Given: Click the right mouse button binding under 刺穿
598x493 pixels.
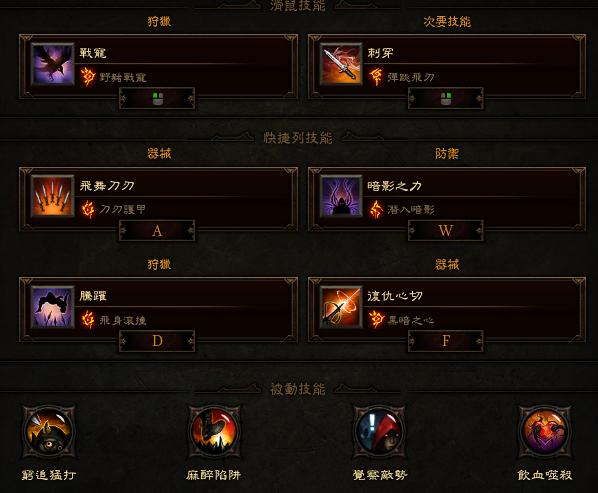Looking at the screenshot, I should (445, 98).
